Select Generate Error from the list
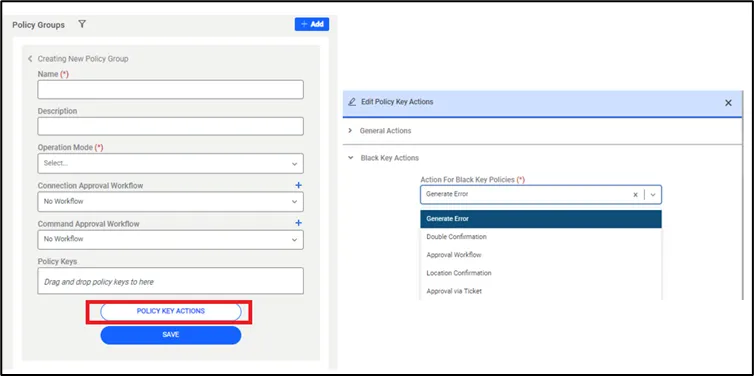 click(541, 219)
